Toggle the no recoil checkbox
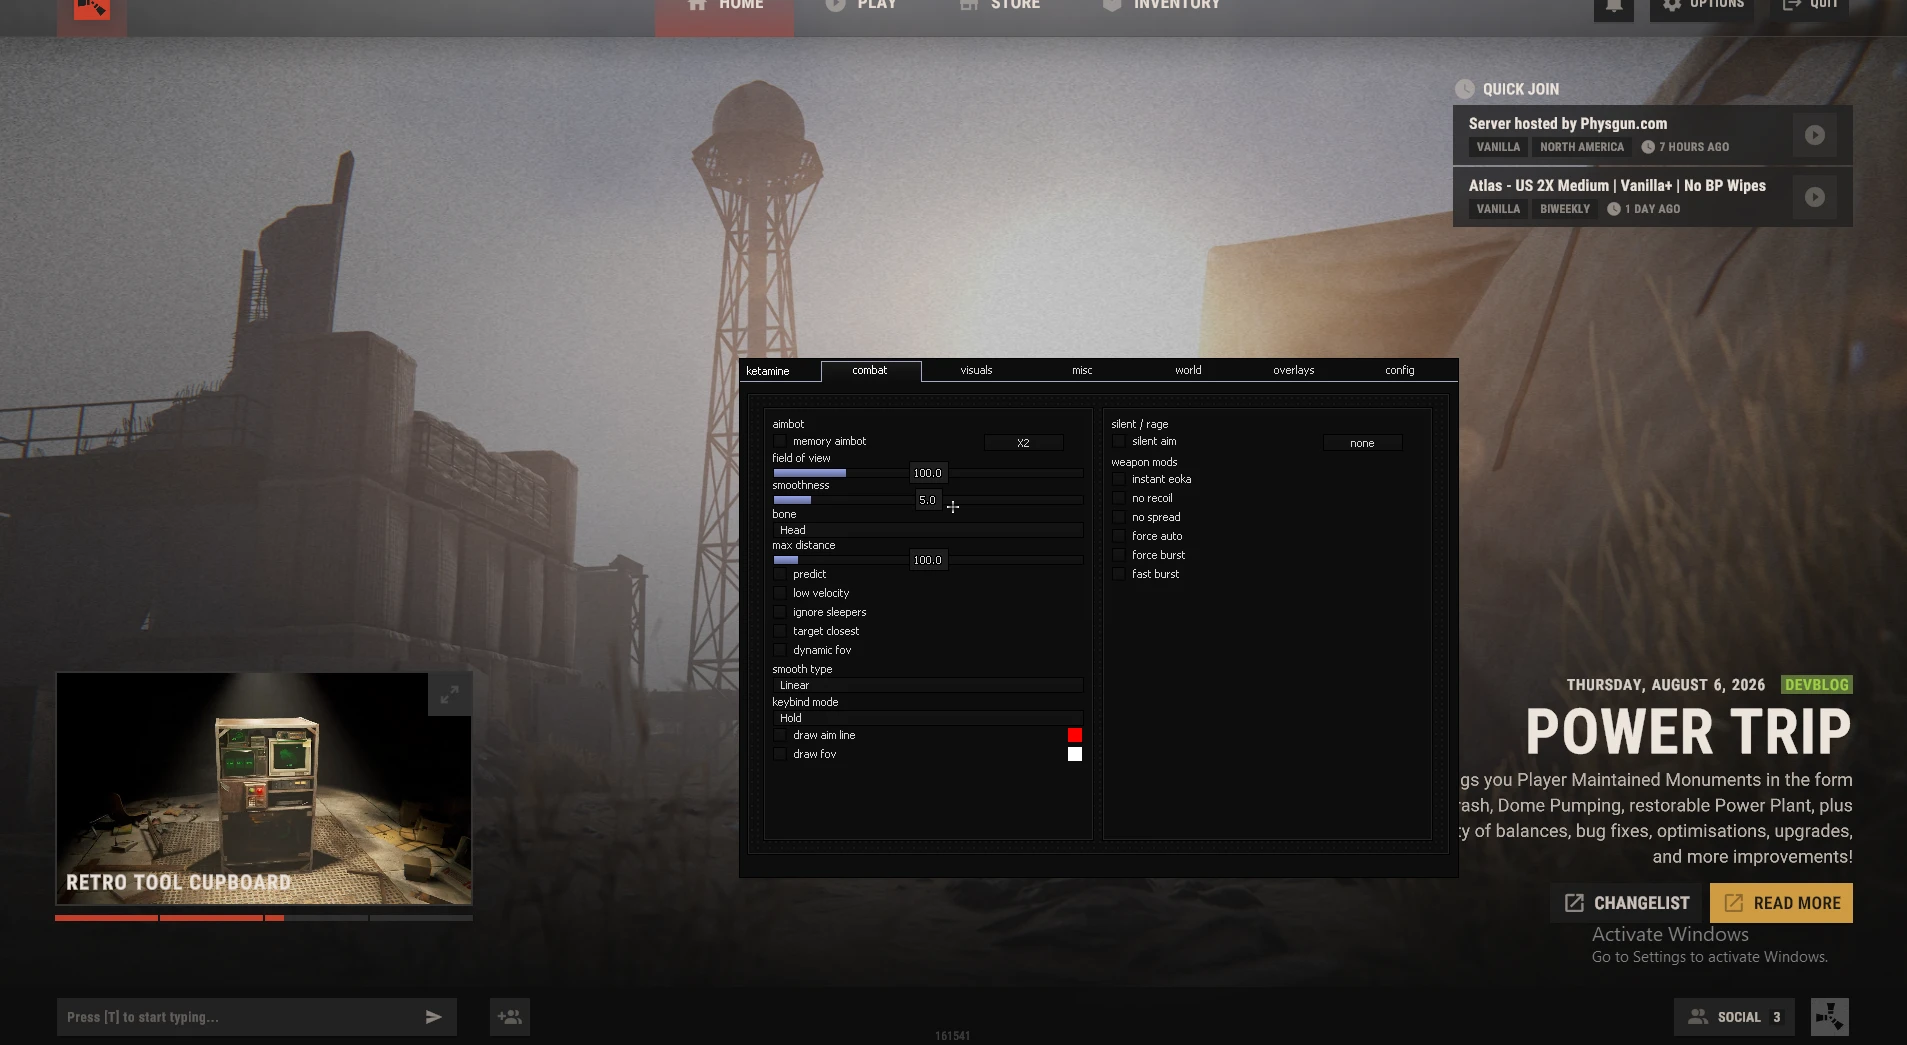The width and height of the screenshot is (1907, 1045). coord(1119,498)
